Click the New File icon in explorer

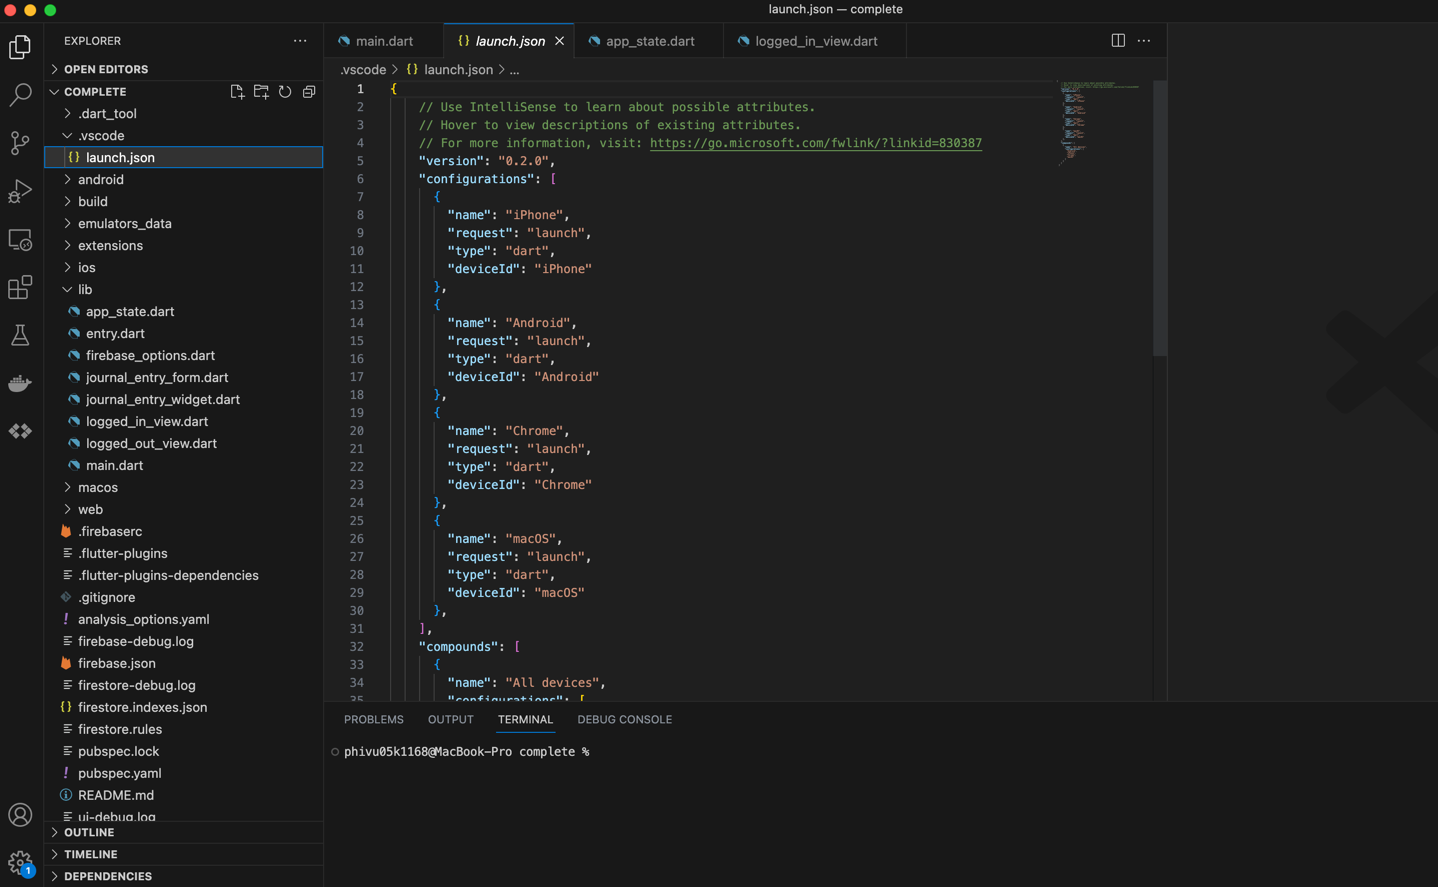237,92
